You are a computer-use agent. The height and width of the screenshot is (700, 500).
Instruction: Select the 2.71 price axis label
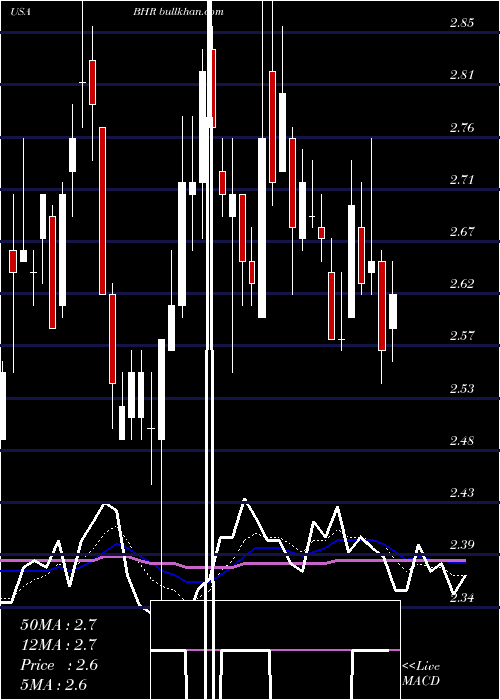tap(462, 180)
